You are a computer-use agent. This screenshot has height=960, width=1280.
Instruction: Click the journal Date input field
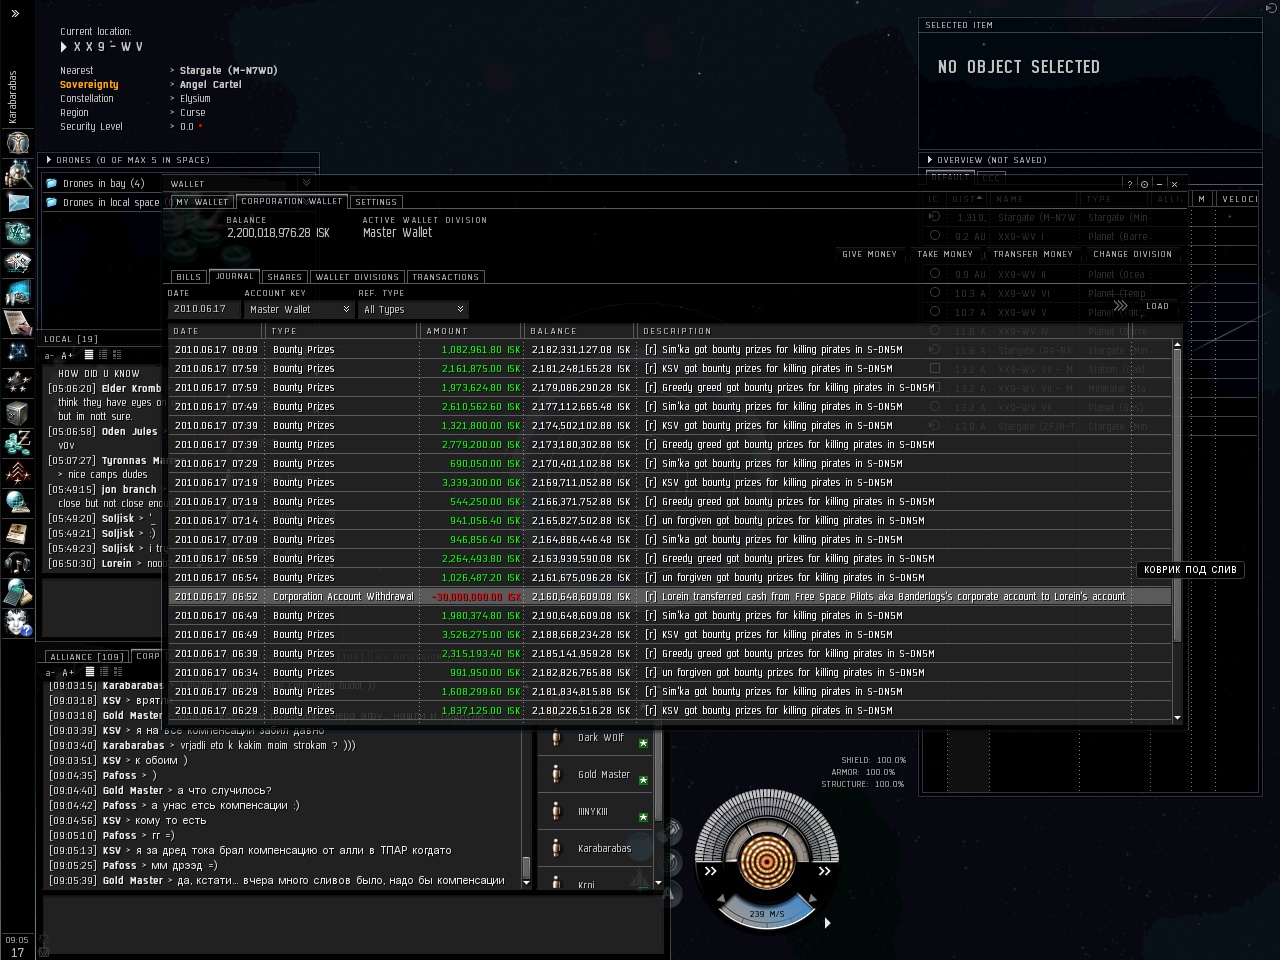click(204, 309)
